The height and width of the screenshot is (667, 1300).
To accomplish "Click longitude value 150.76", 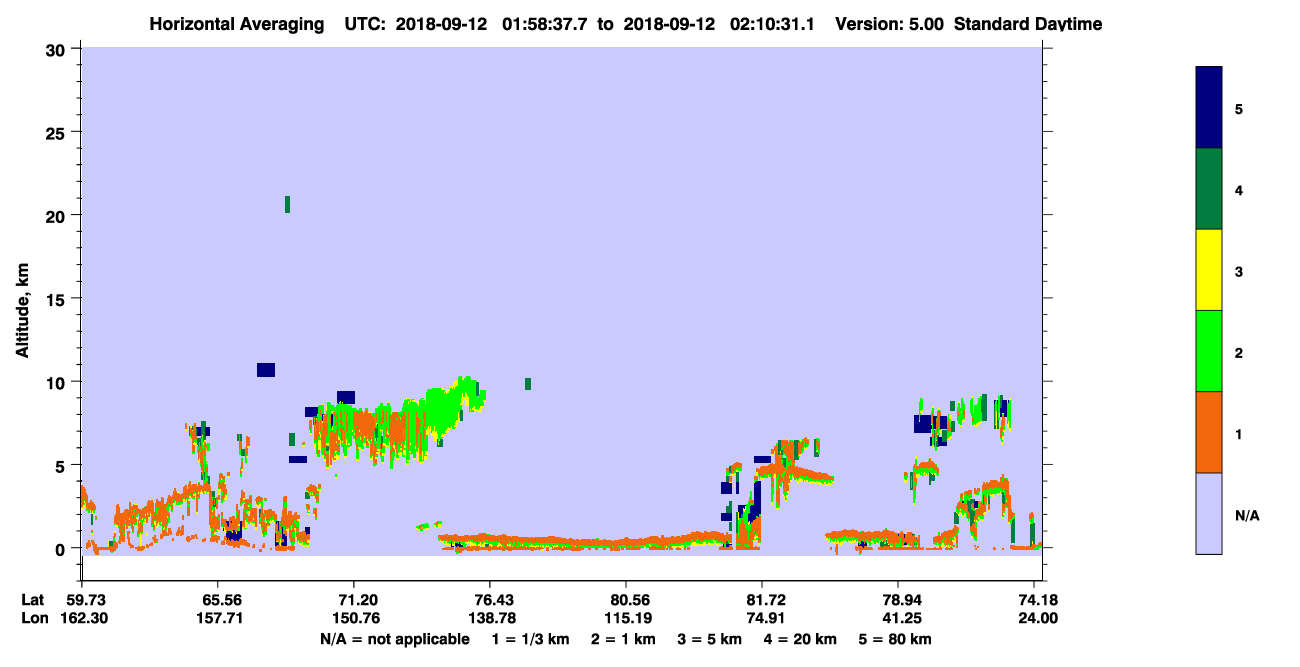I will [354, 618].
